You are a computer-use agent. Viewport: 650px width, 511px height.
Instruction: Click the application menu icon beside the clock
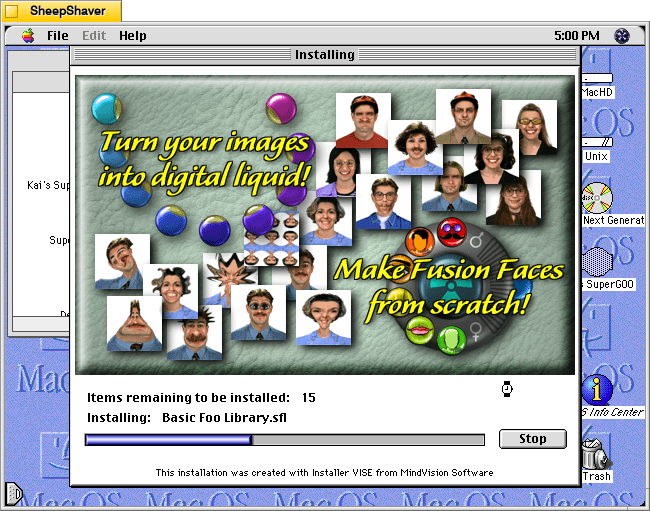tap(621, 36)
